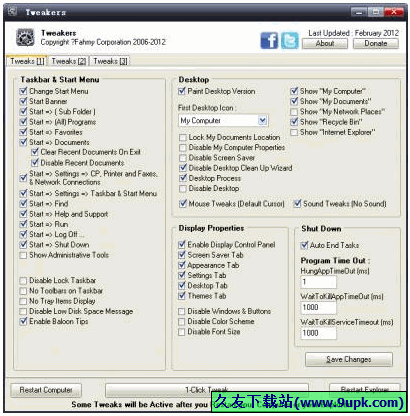
Task: Open the Twitter bird icon
Action: click(x=290, y=40)
